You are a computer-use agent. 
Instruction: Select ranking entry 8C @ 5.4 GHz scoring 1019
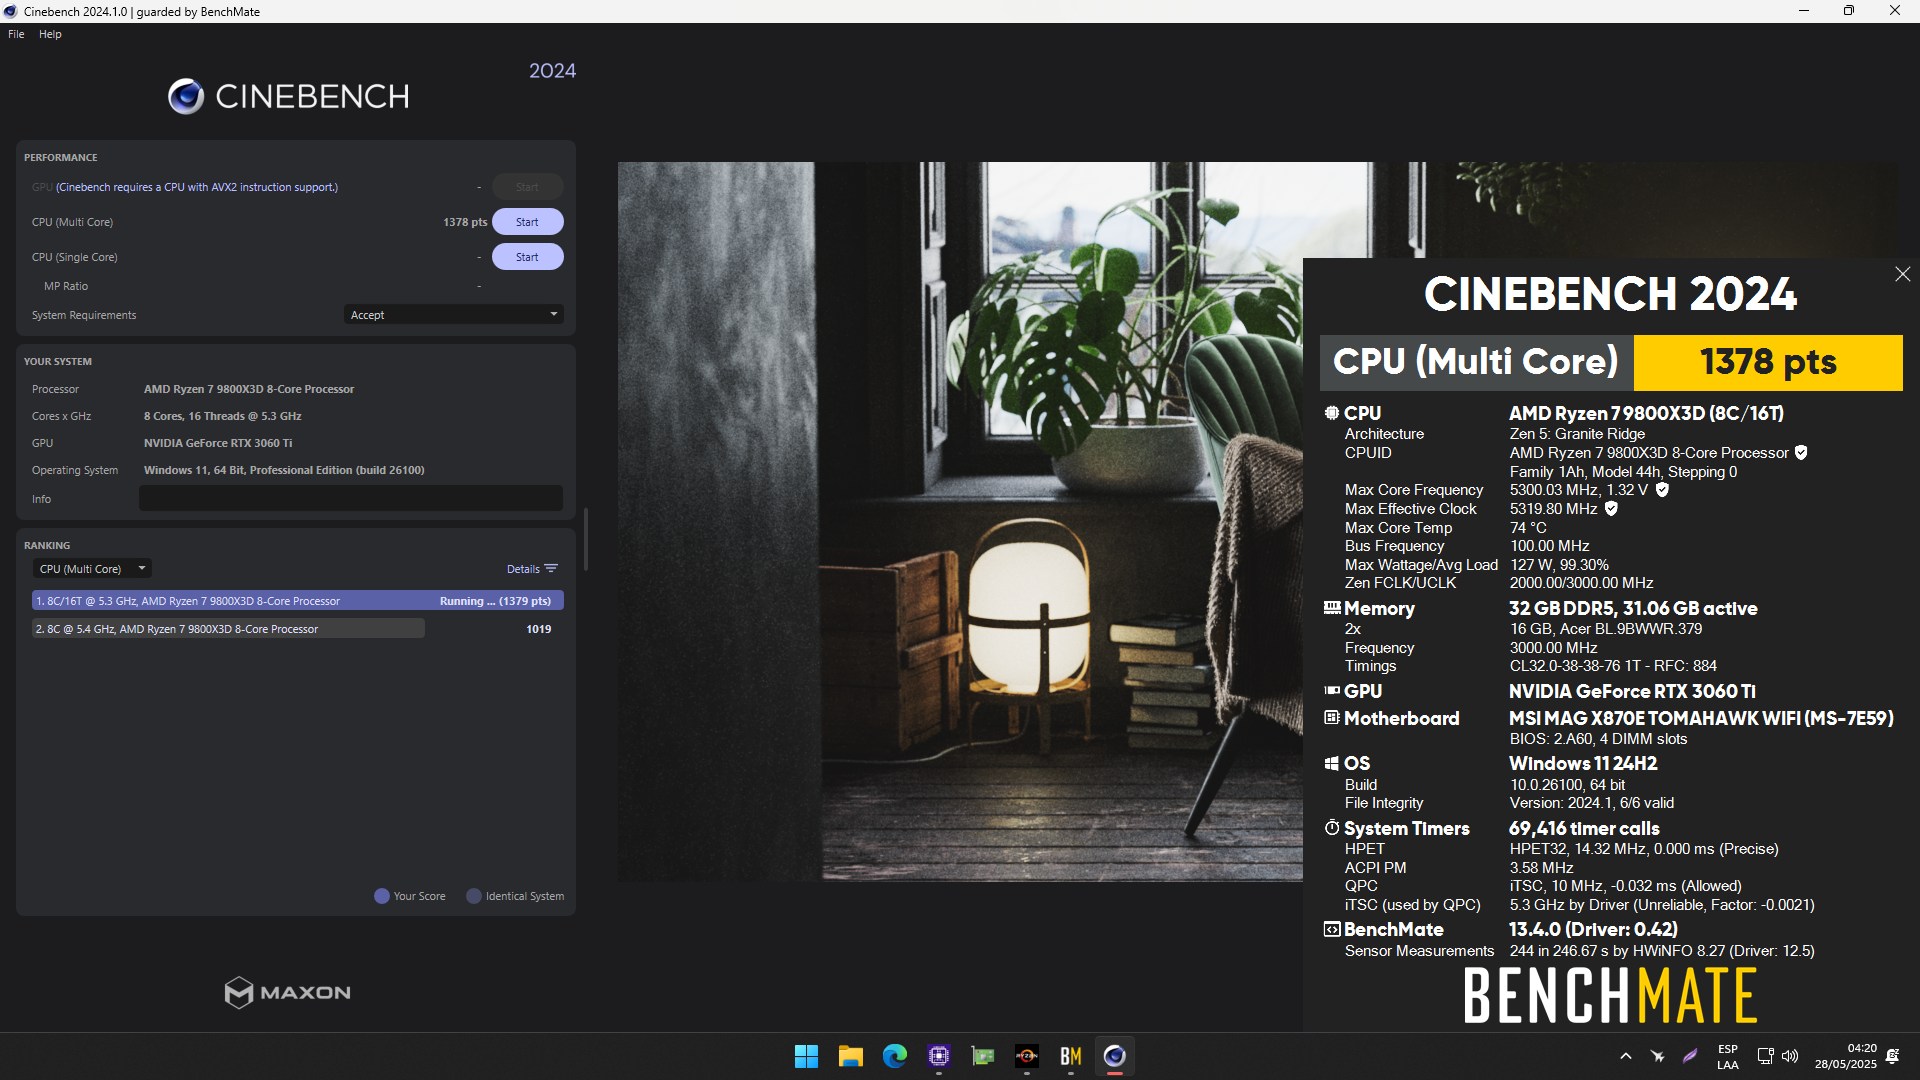click(x=298, y=629)
